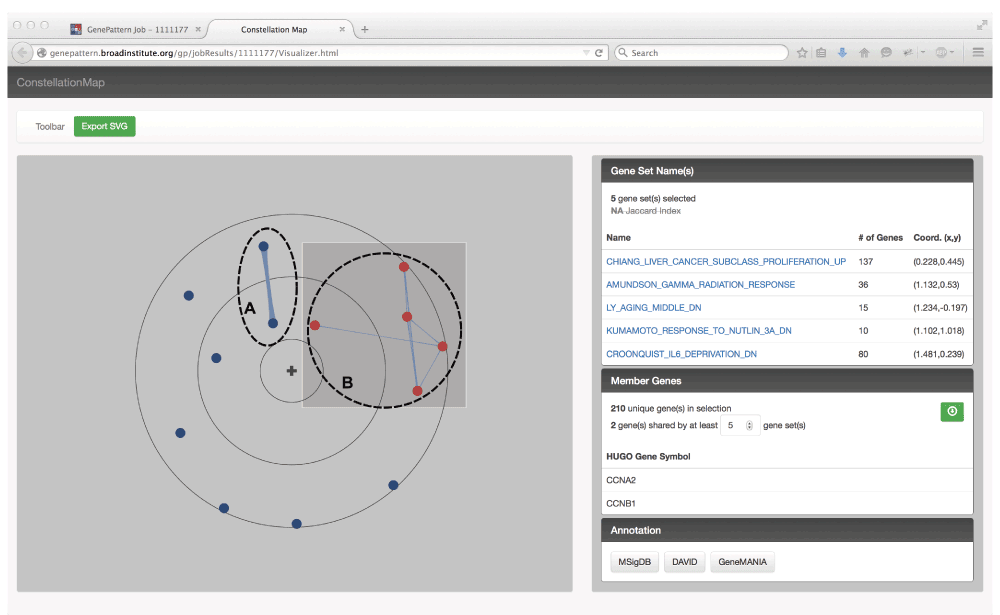Open the AMUNDSON_GAMMA_RADIATION_RESPONSE gene set link
This screenshot has width=1000, height=615.
tap(700, 285)
